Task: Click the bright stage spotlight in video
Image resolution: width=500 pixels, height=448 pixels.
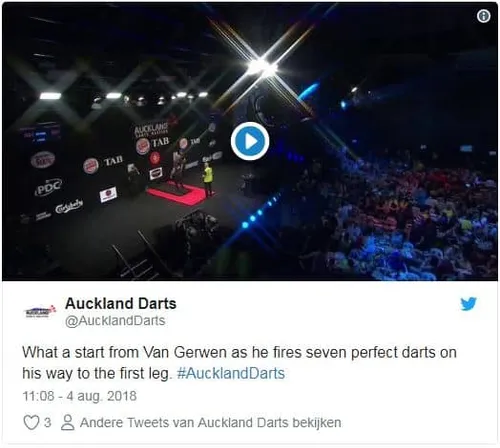Action: click(x=263, y=67)
